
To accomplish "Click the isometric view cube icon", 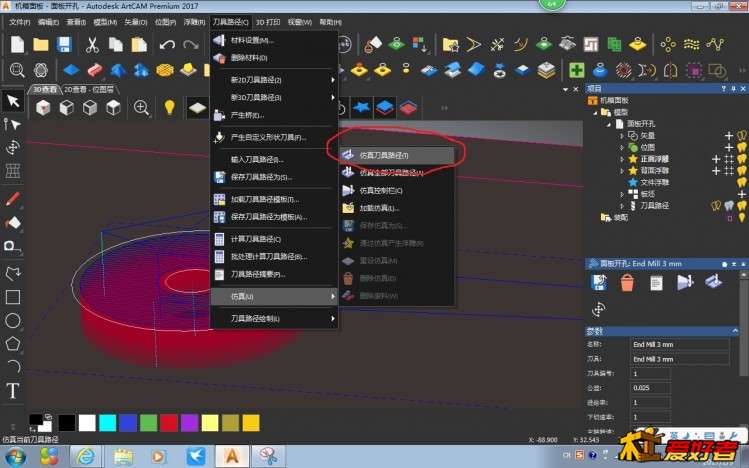I will pos(43,107).
